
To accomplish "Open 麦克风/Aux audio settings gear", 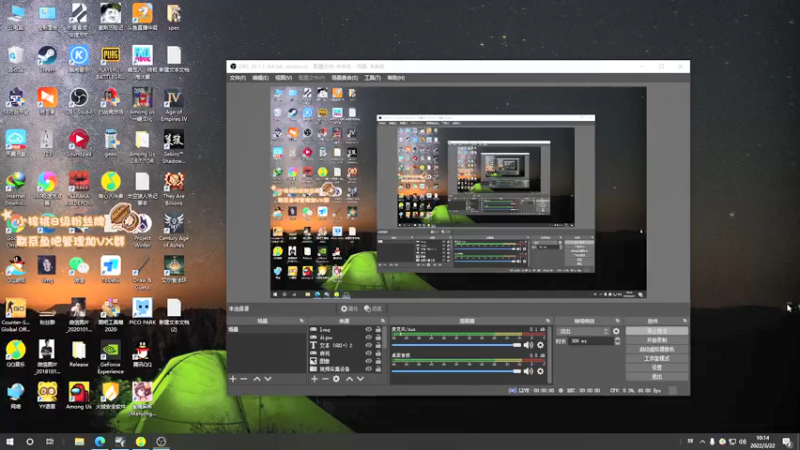I will point(540,345).
